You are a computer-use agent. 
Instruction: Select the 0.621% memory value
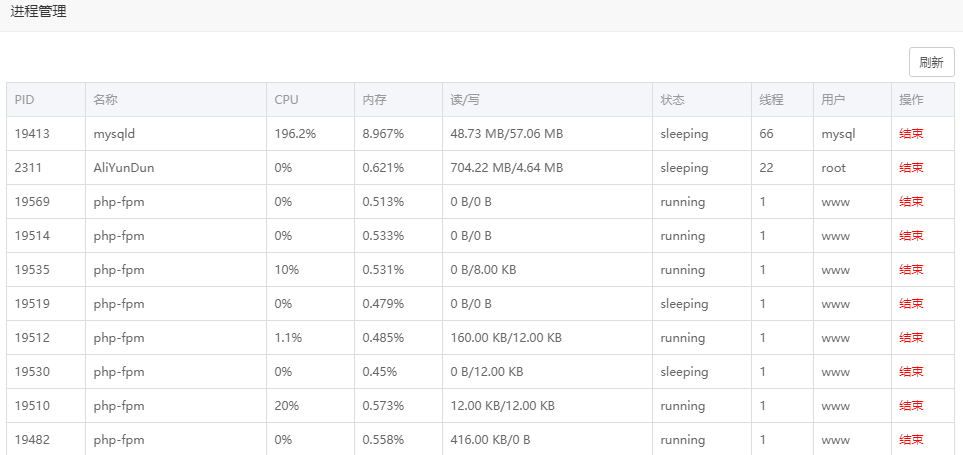coord(383,168)
